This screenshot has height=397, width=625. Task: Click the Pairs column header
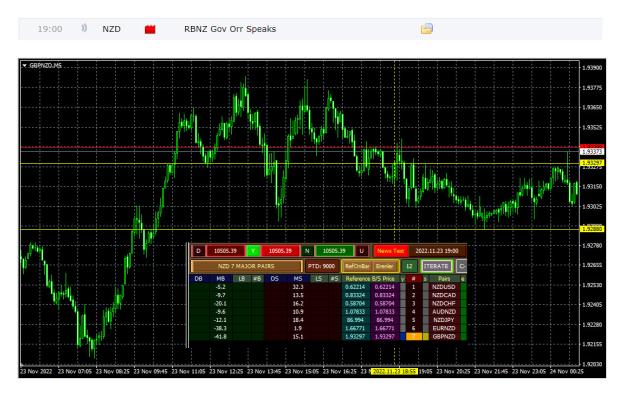(x=444, y=279)
